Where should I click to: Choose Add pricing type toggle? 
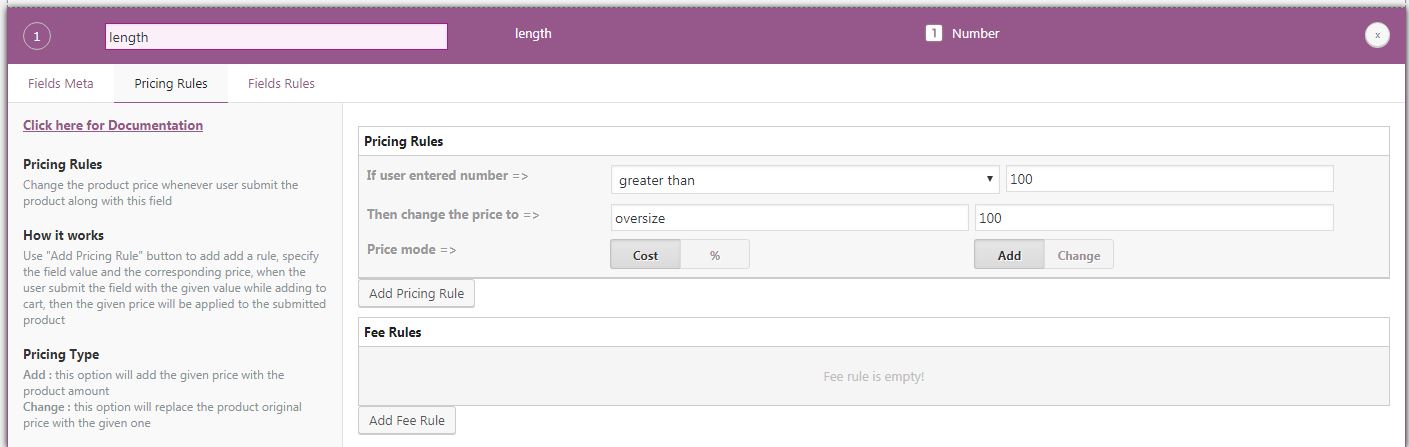pos(1009,255)
